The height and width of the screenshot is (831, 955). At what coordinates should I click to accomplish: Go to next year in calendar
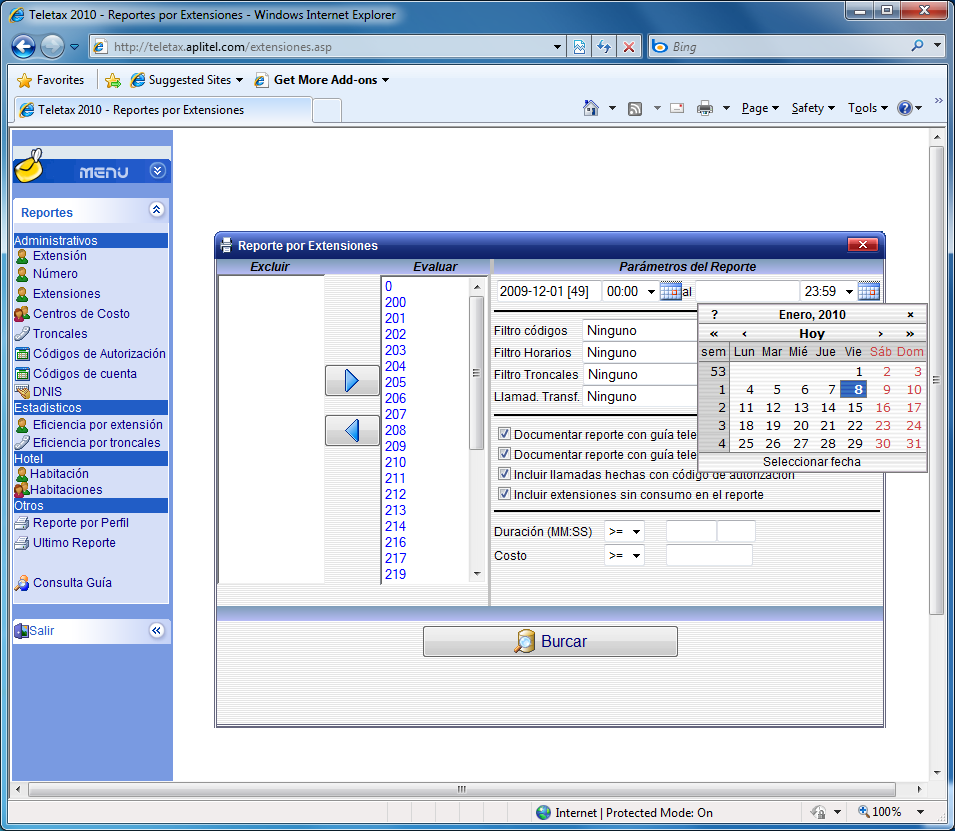coord(910,334)
